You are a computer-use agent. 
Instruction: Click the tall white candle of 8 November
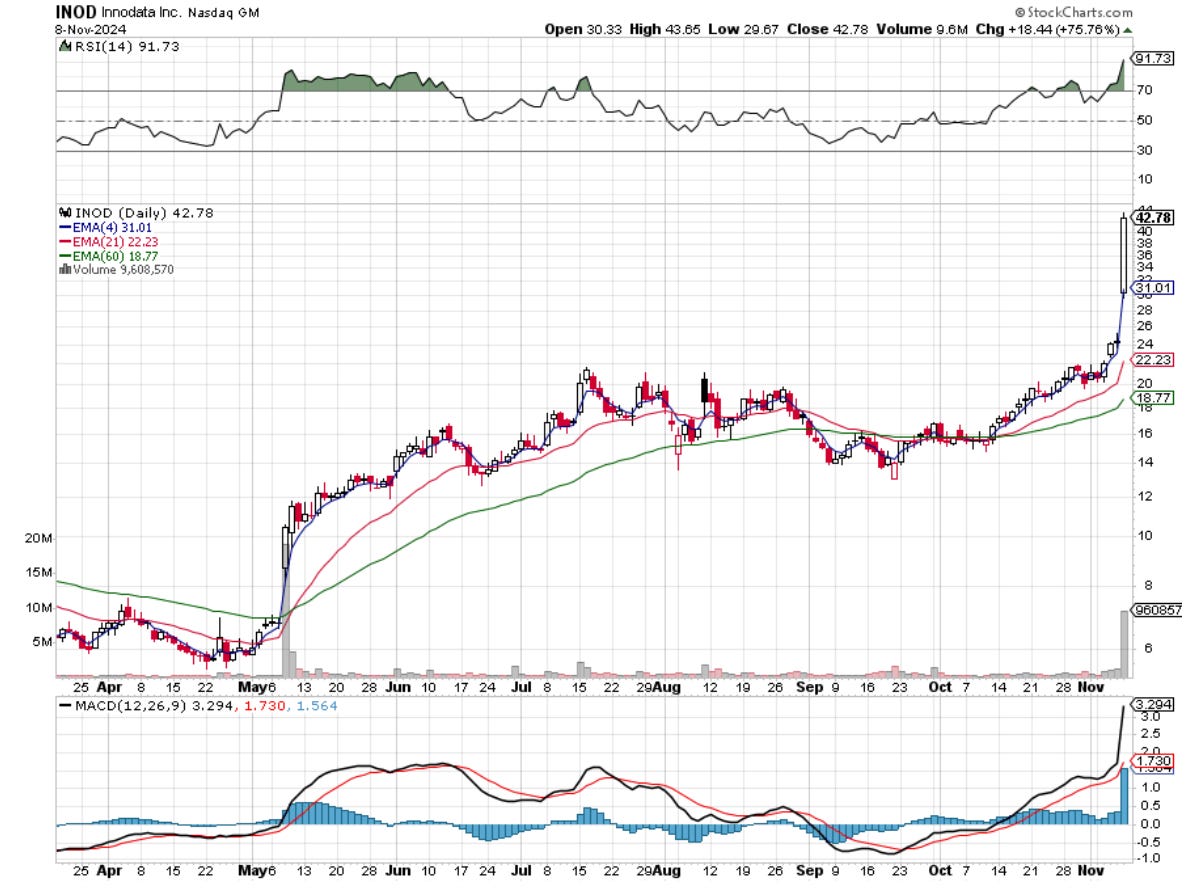[1123, 254]
